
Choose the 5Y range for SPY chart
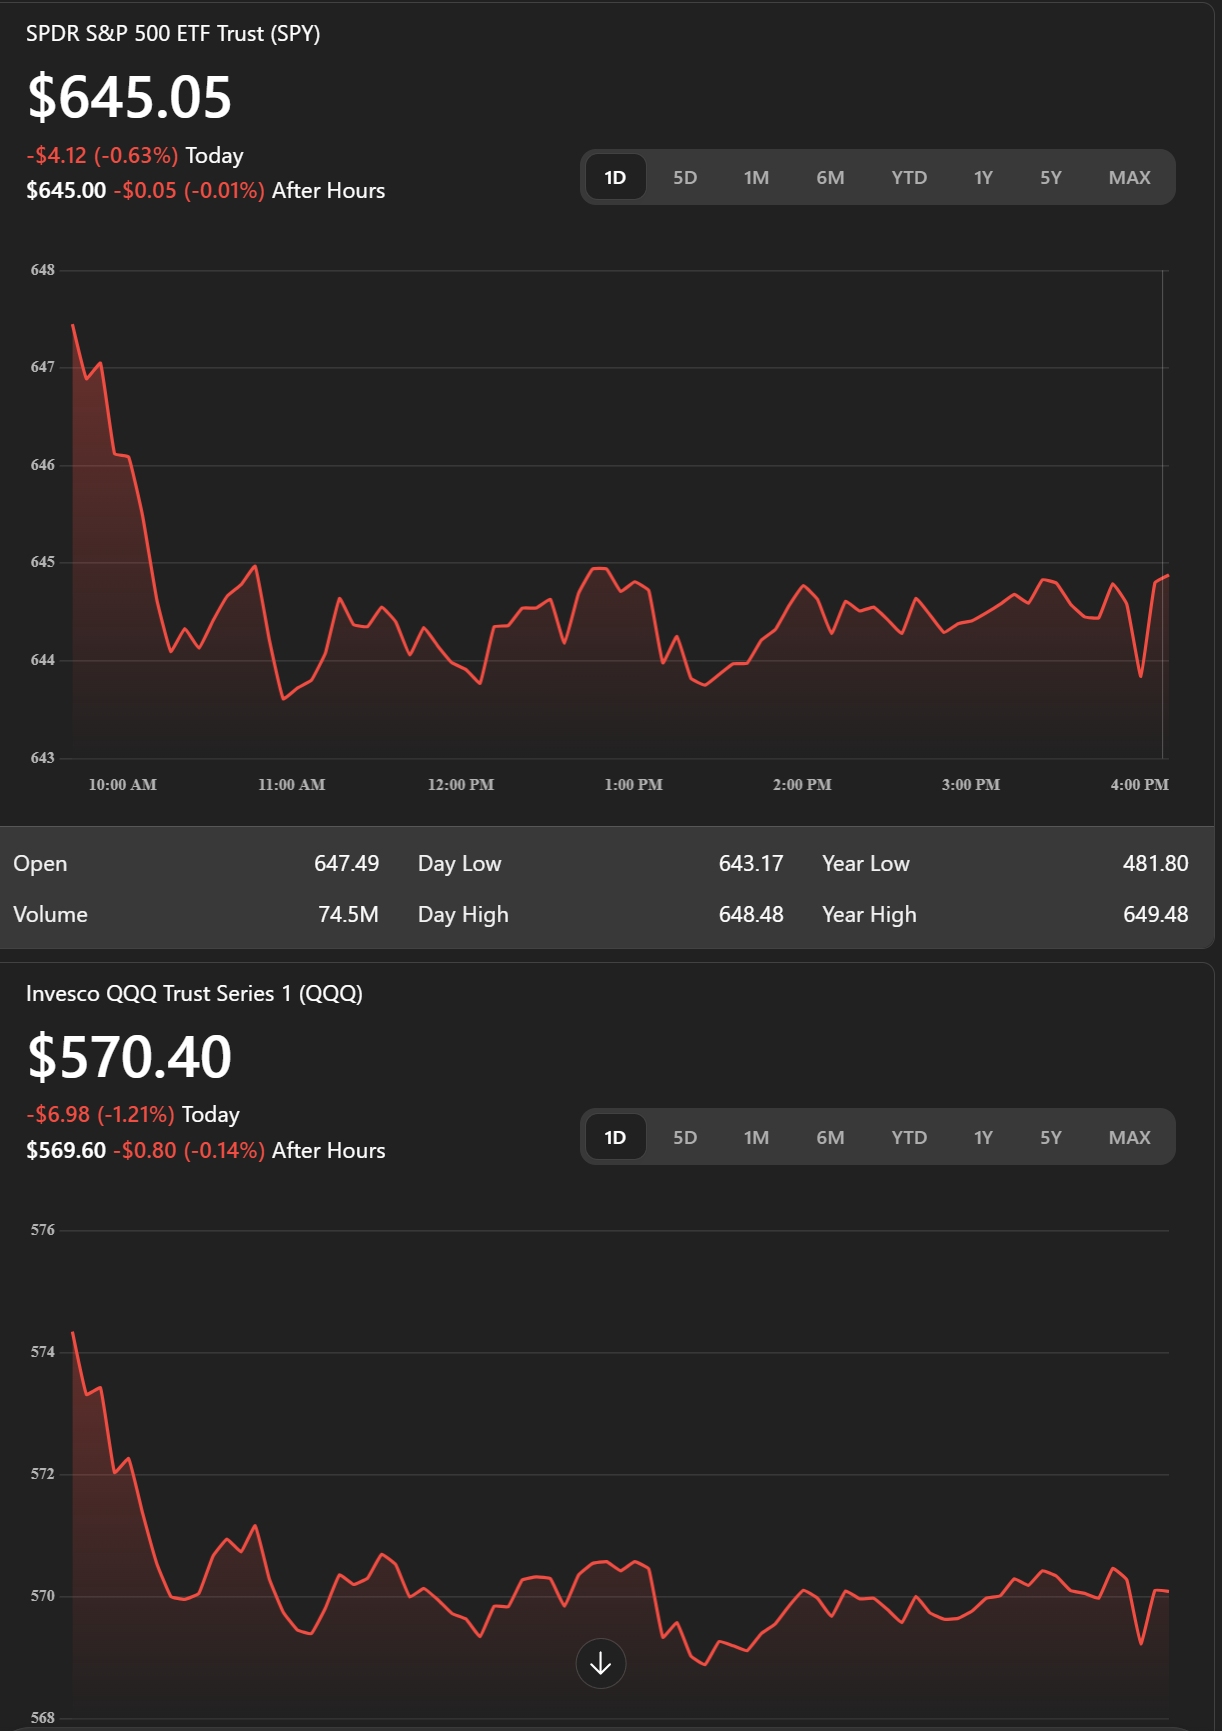(1050, 177)
